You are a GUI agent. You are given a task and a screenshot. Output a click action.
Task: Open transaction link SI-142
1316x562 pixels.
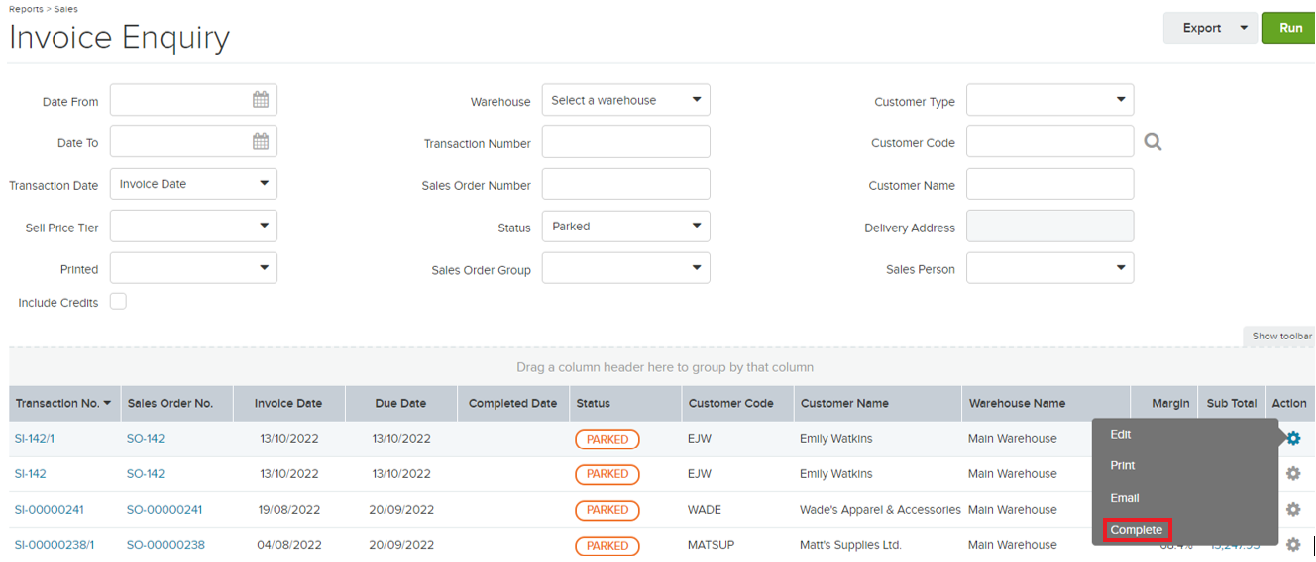coord(30,474)
